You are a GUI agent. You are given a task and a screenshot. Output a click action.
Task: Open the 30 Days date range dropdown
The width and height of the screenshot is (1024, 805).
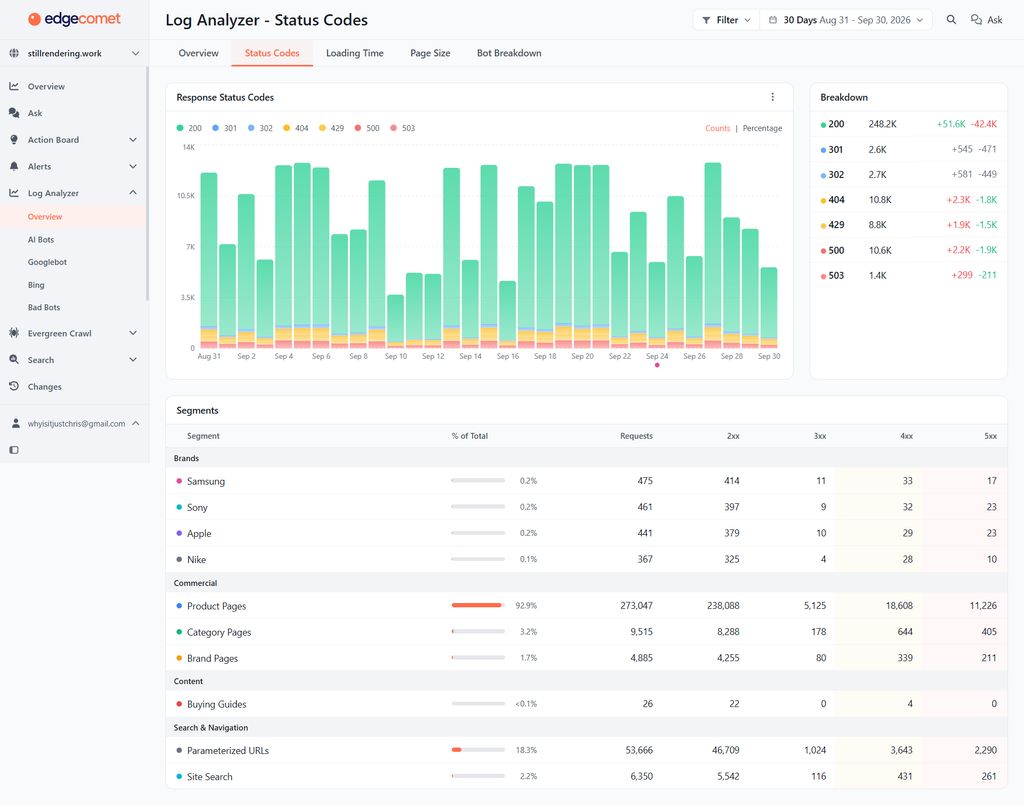point(846,20)
